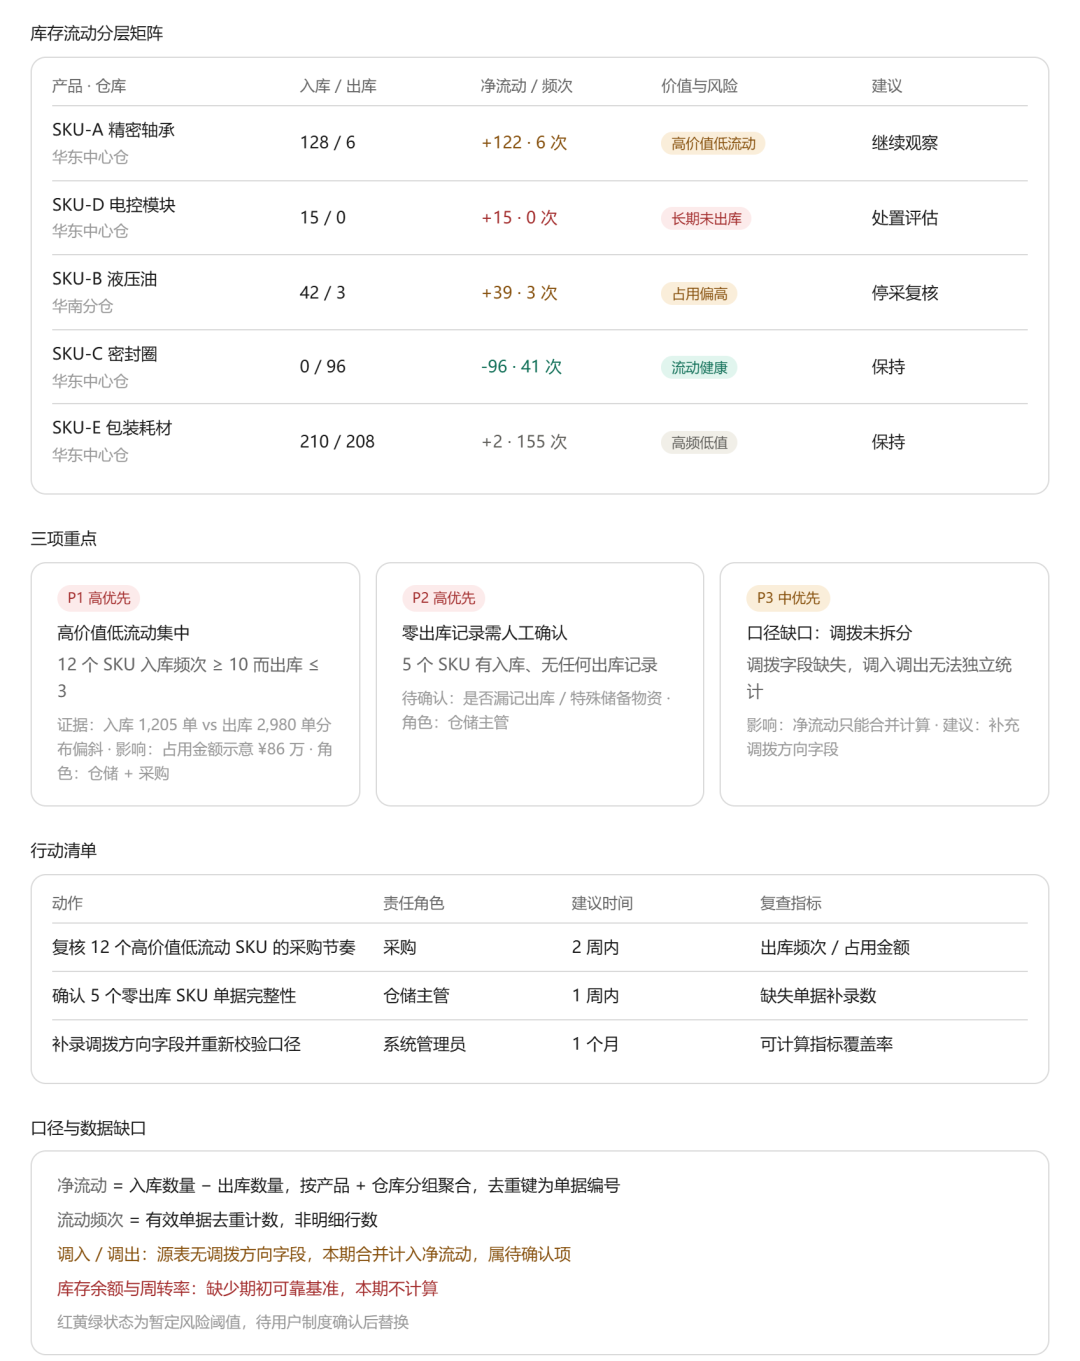Click the 缺失单据补录数 review metric

[x=818, y=996]
